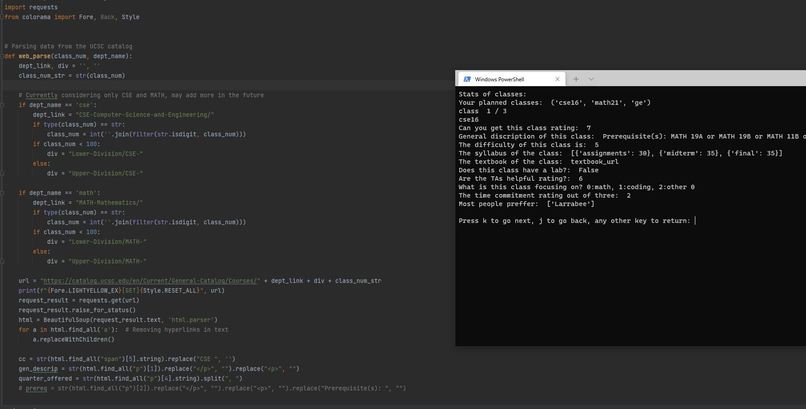The height and width of the screenshot is (409, 806).
Task: Click the 'General discription of this class' line
Action: click(x=632, y=136)
